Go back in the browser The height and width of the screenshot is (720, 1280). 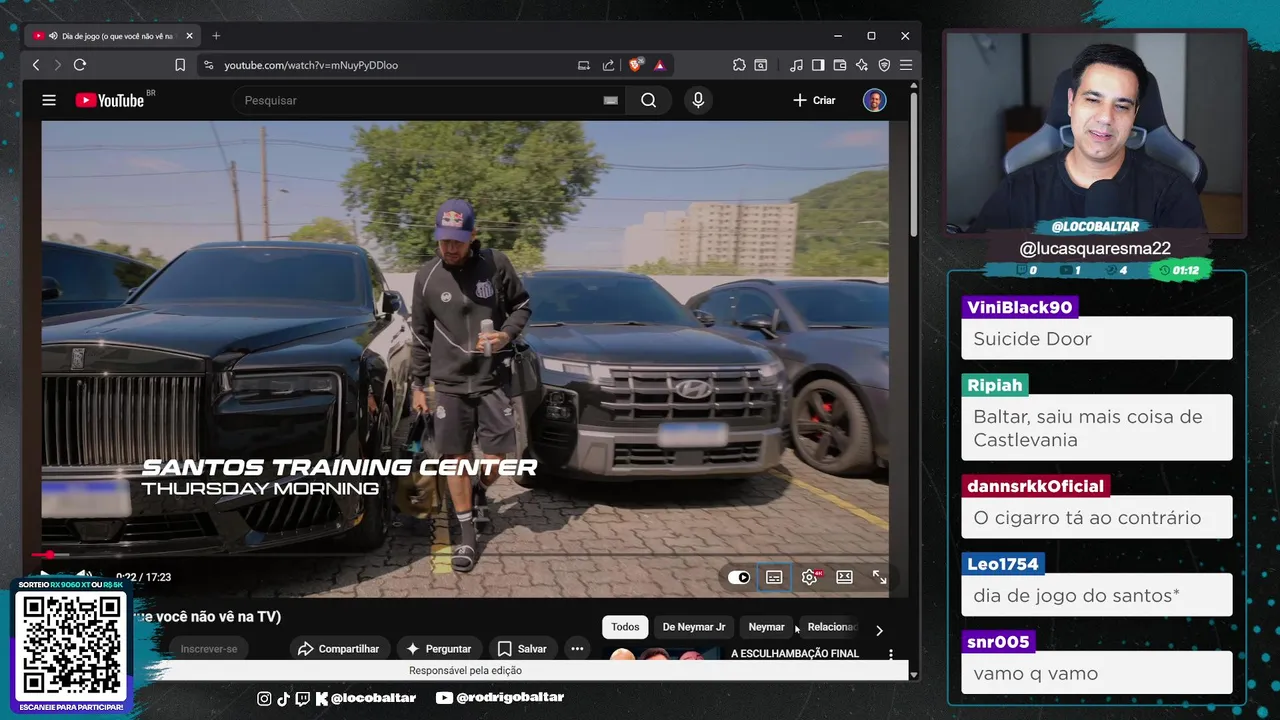[x=36, y=65]
